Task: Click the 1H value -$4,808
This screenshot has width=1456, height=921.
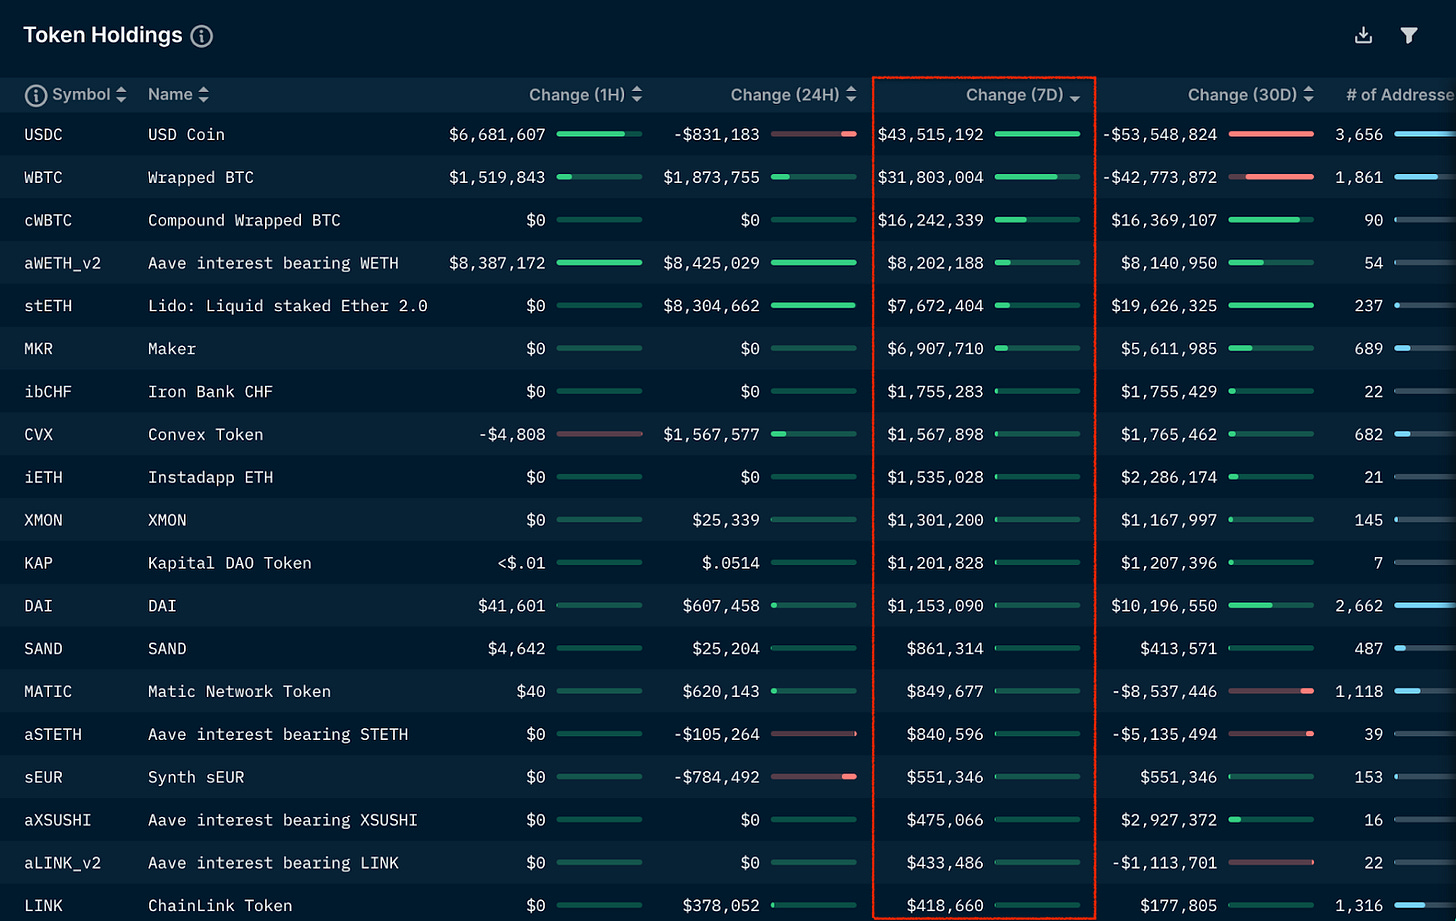Action: click(512, 435)
